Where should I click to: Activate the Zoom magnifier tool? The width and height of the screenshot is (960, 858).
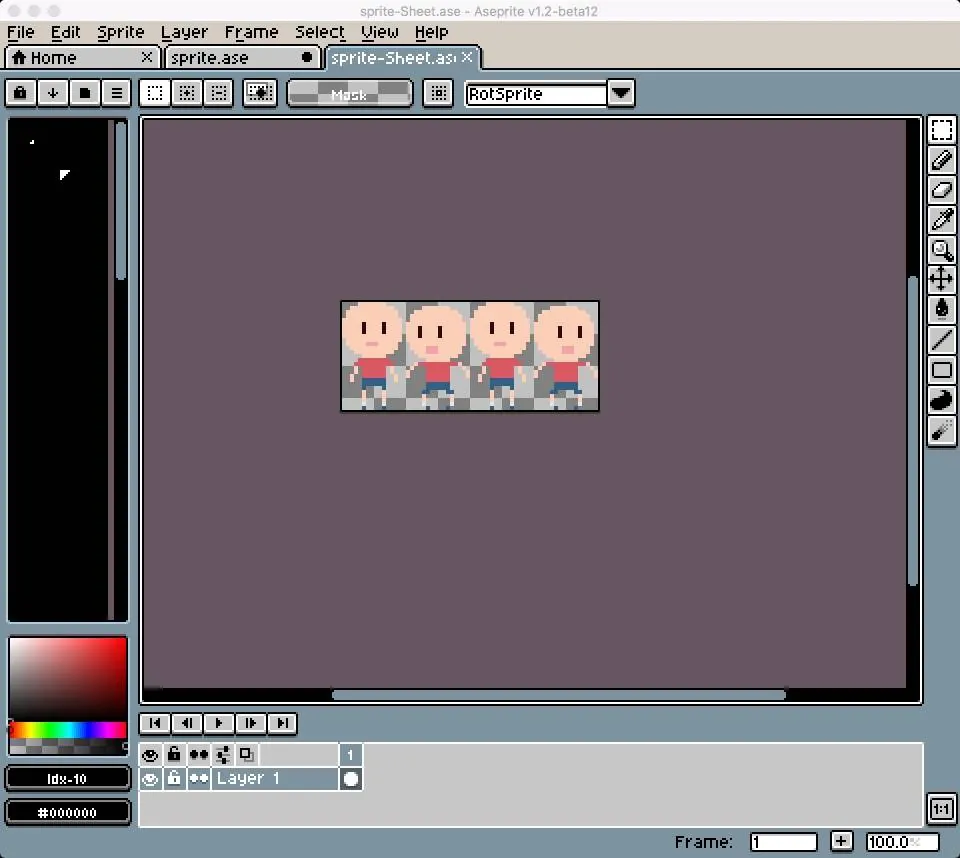(x=942, y=249)
